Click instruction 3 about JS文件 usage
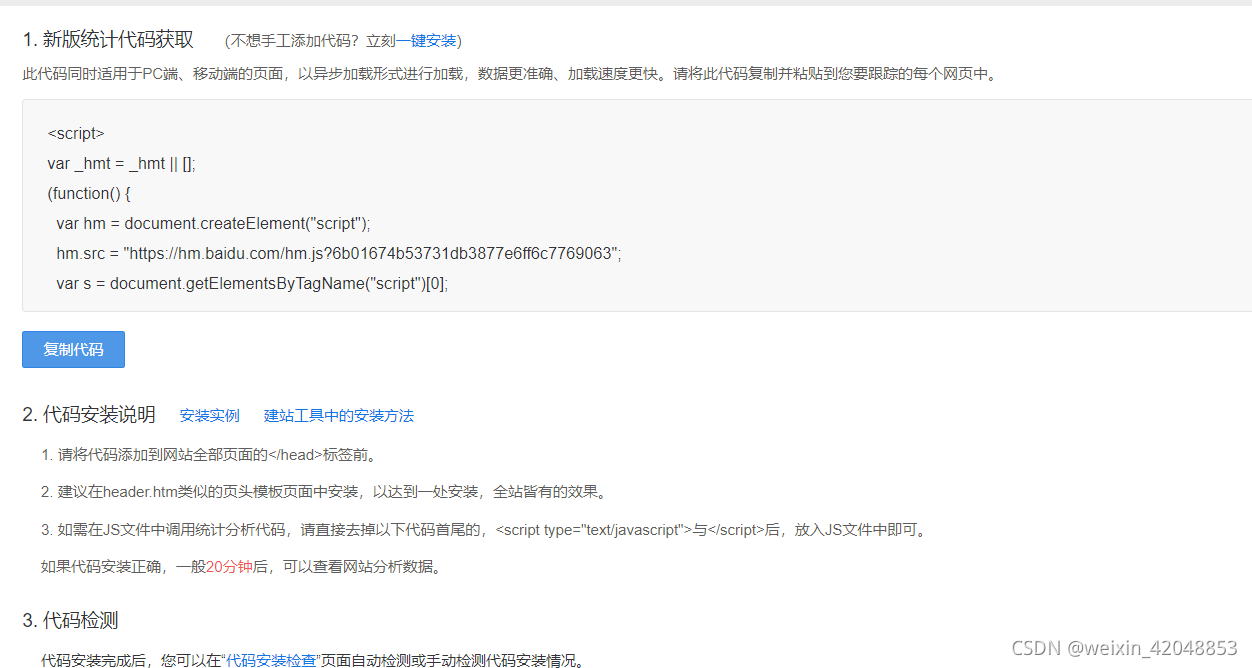This screenshot has width=1252, height=668. (485, 530)
